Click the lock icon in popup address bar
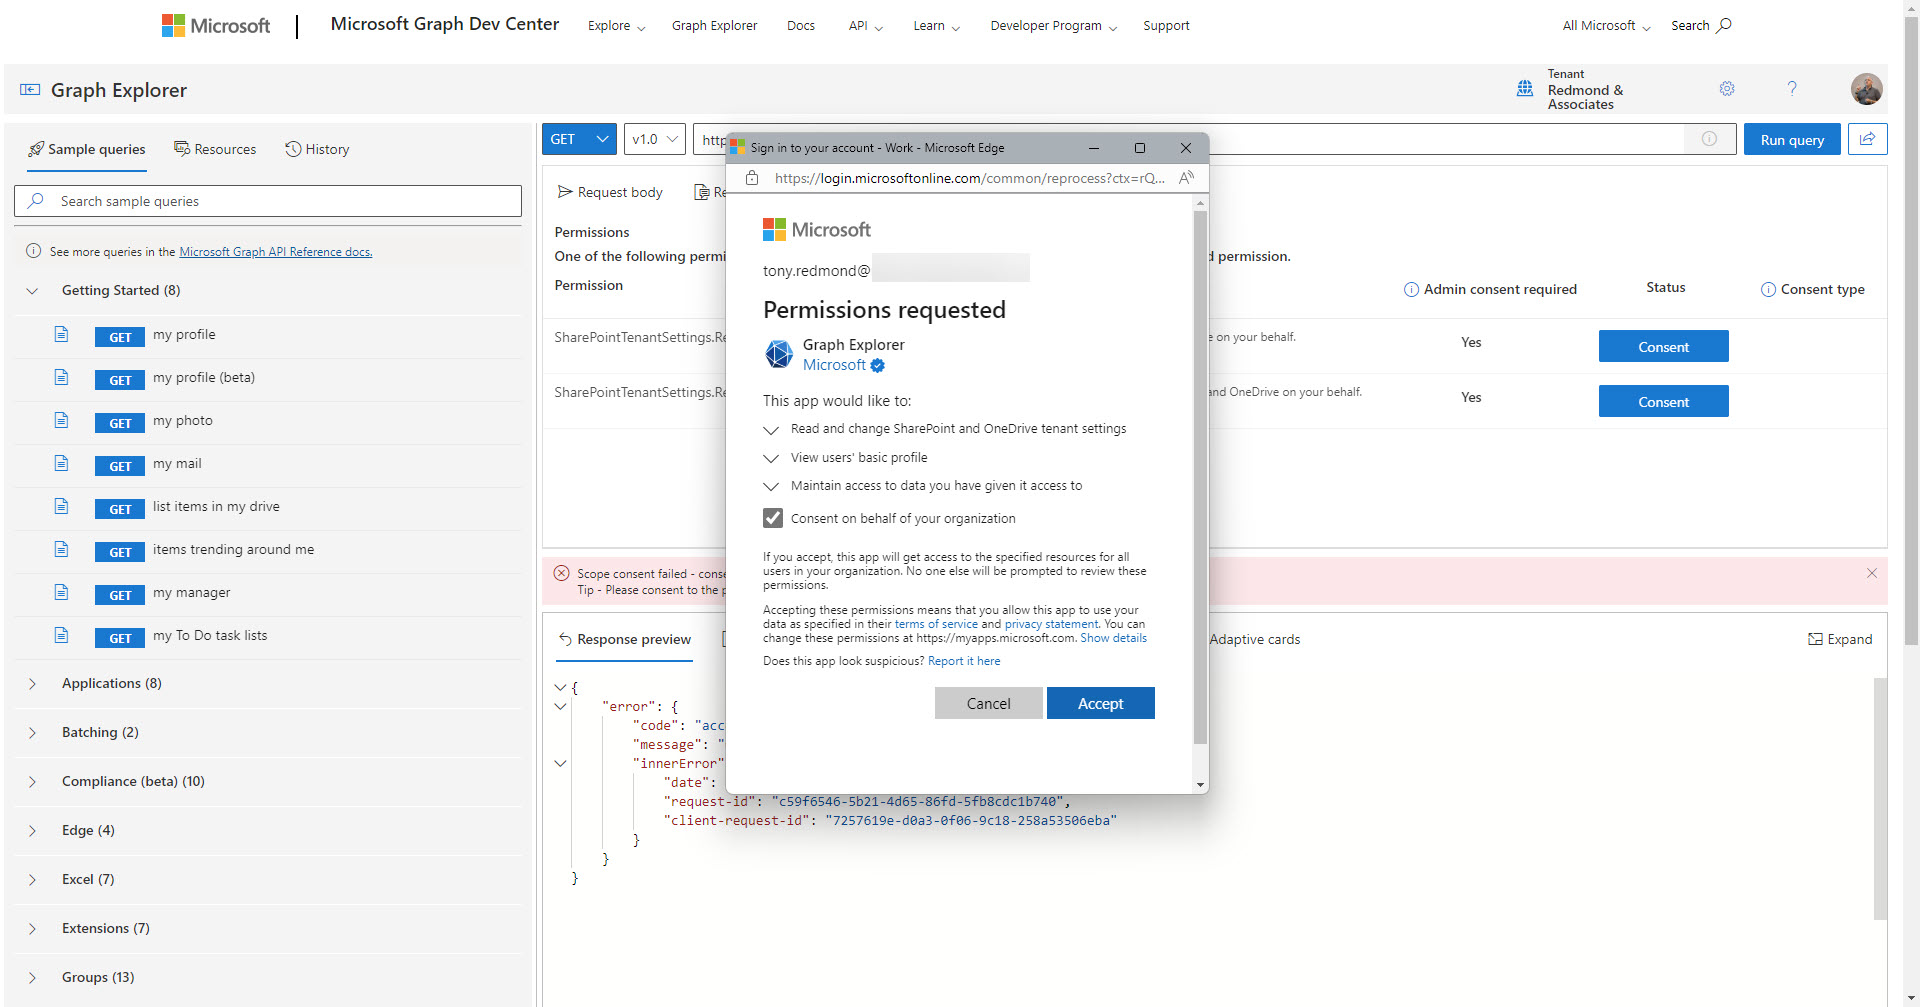The width and height of the screenshot is (1920, 1007). 752,178
